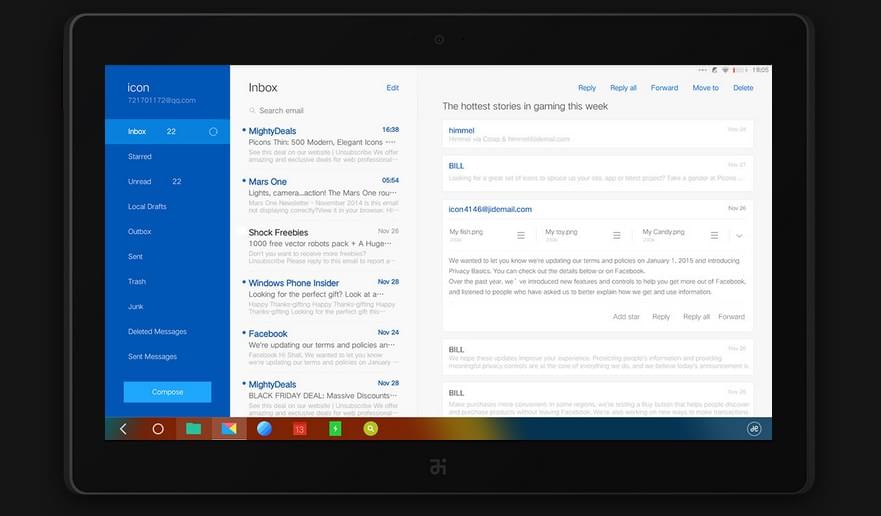Select the Inbox folder

(x=167, y=132)
